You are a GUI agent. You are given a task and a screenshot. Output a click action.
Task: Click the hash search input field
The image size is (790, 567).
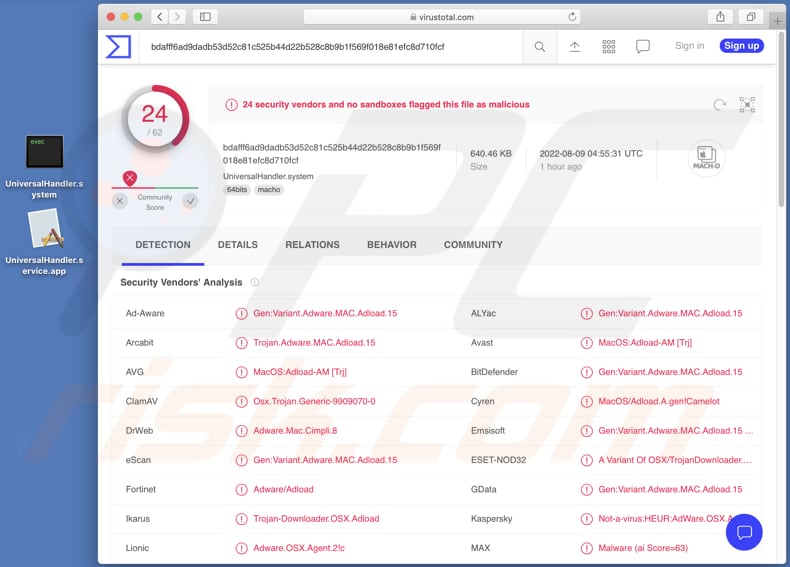[x=331, y=47]
